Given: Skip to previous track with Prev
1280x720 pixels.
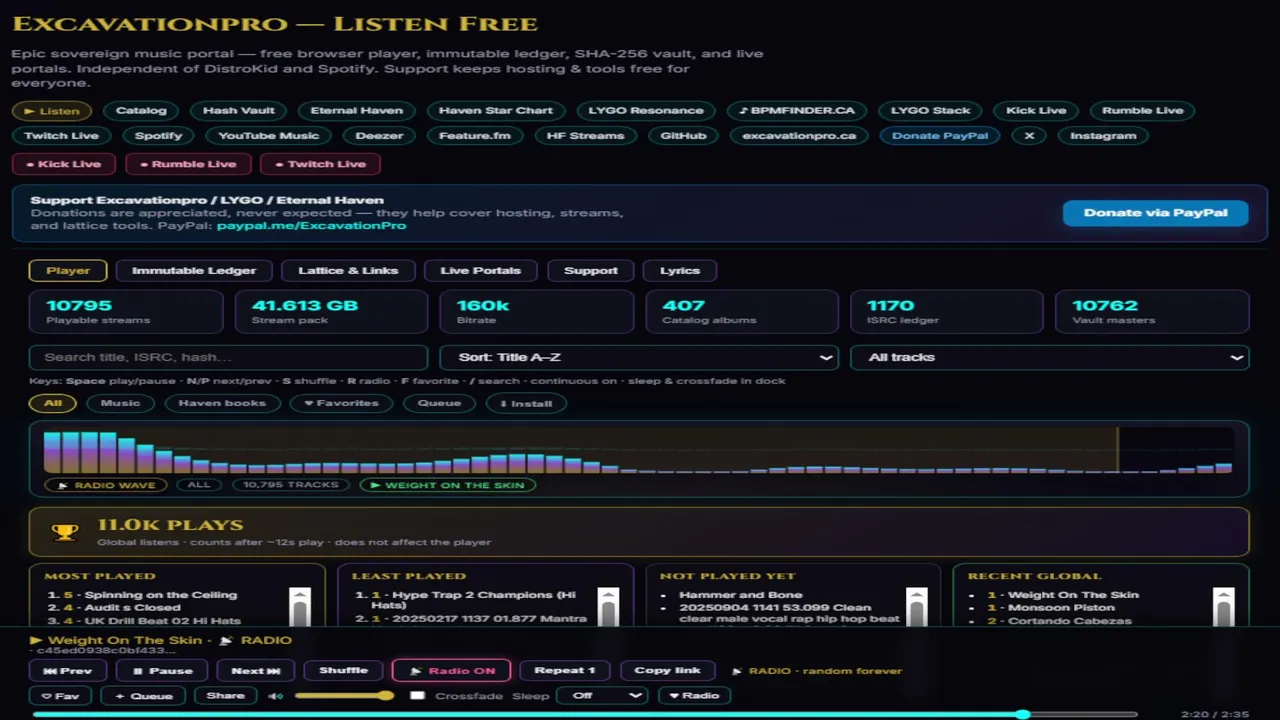Looking at the screenshot, I should pos(68,671).
